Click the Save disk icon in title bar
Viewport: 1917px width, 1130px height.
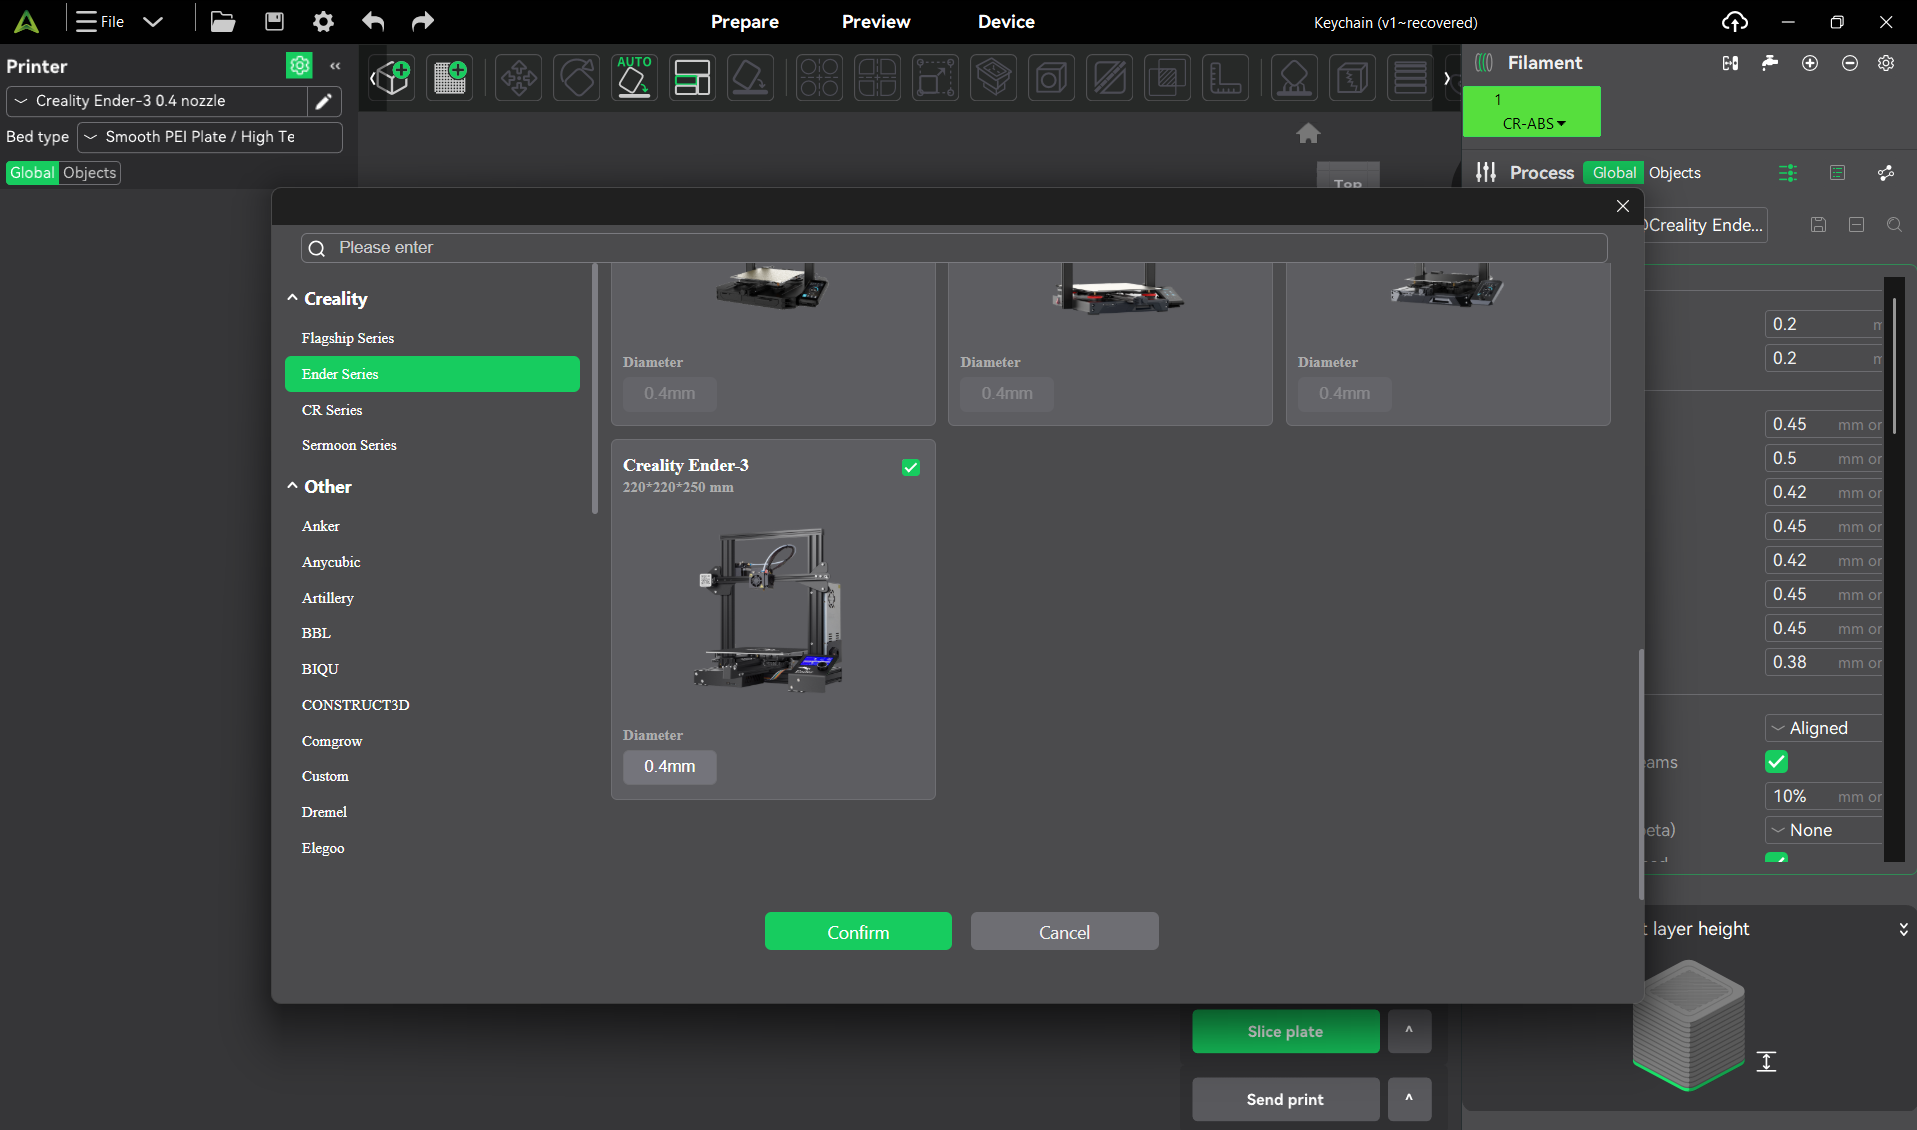coord(274,21)
